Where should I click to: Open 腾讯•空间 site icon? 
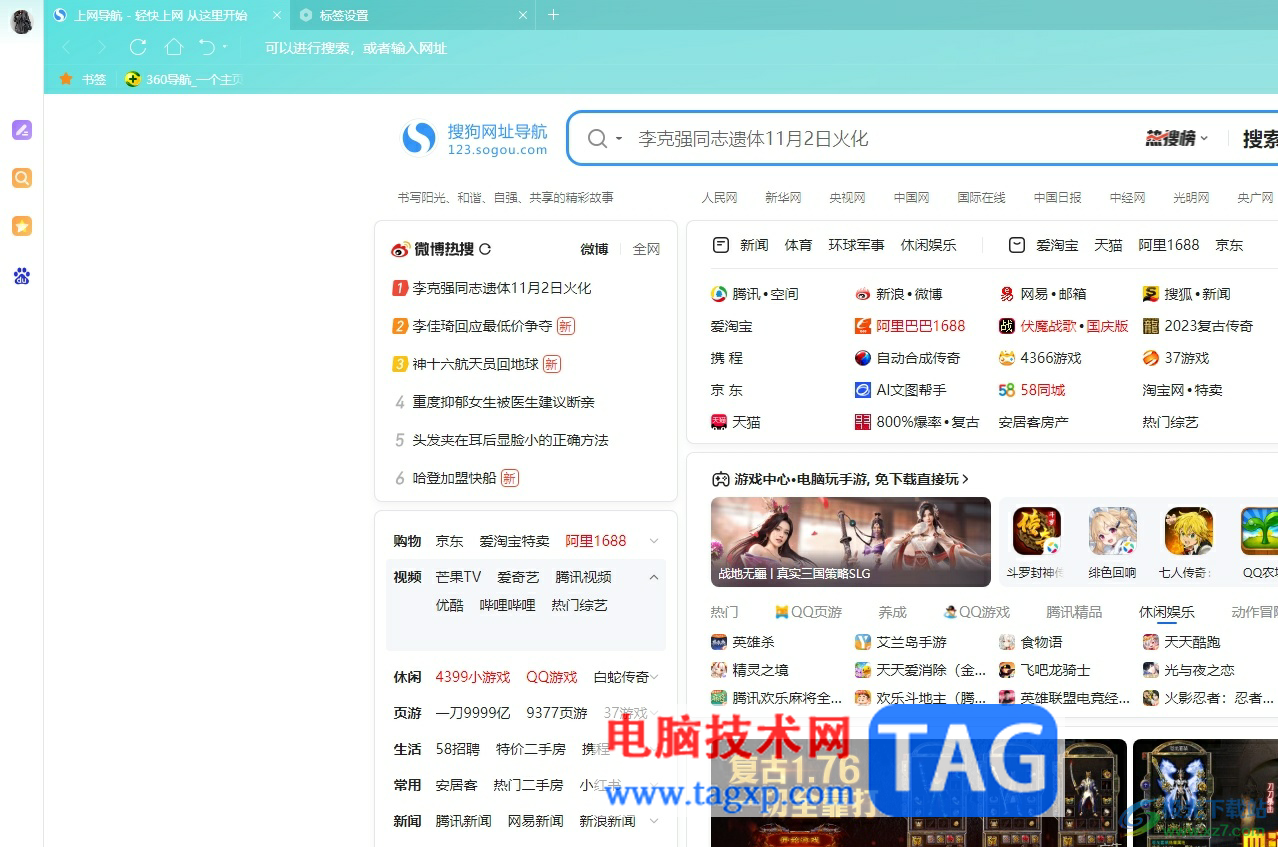click(x=719, y=294)
